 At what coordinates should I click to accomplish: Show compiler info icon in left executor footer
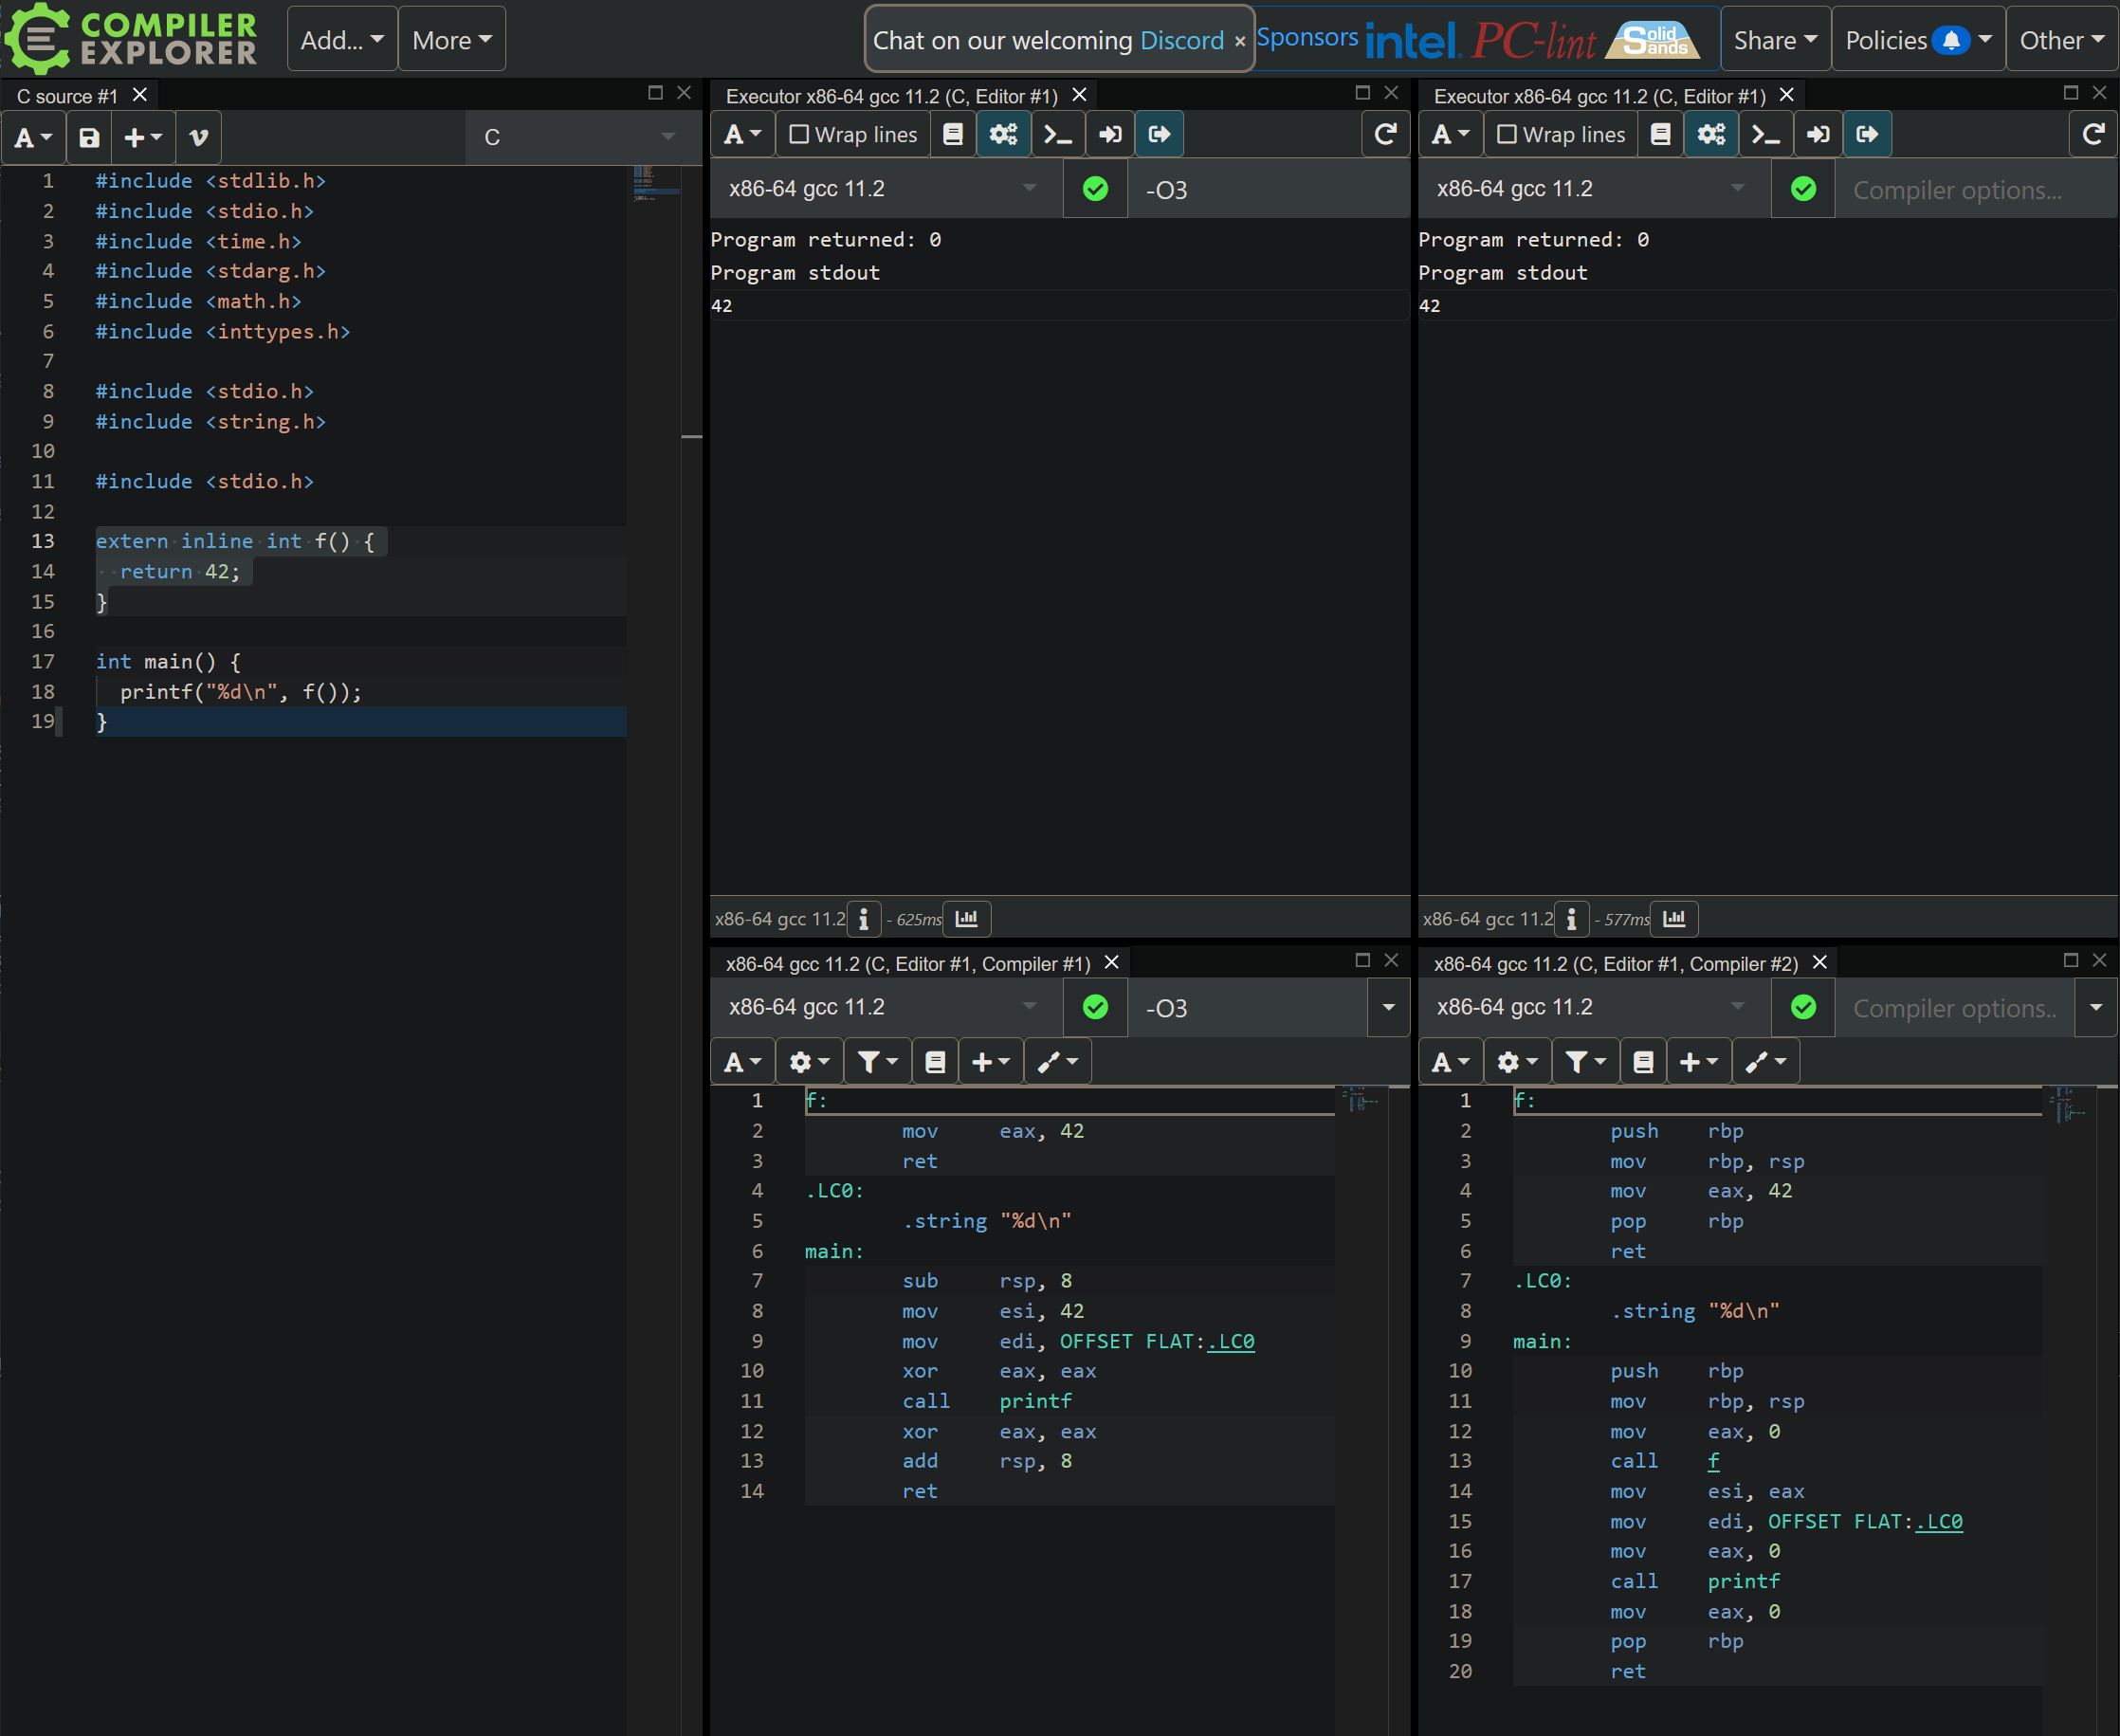tap(864, 919)
